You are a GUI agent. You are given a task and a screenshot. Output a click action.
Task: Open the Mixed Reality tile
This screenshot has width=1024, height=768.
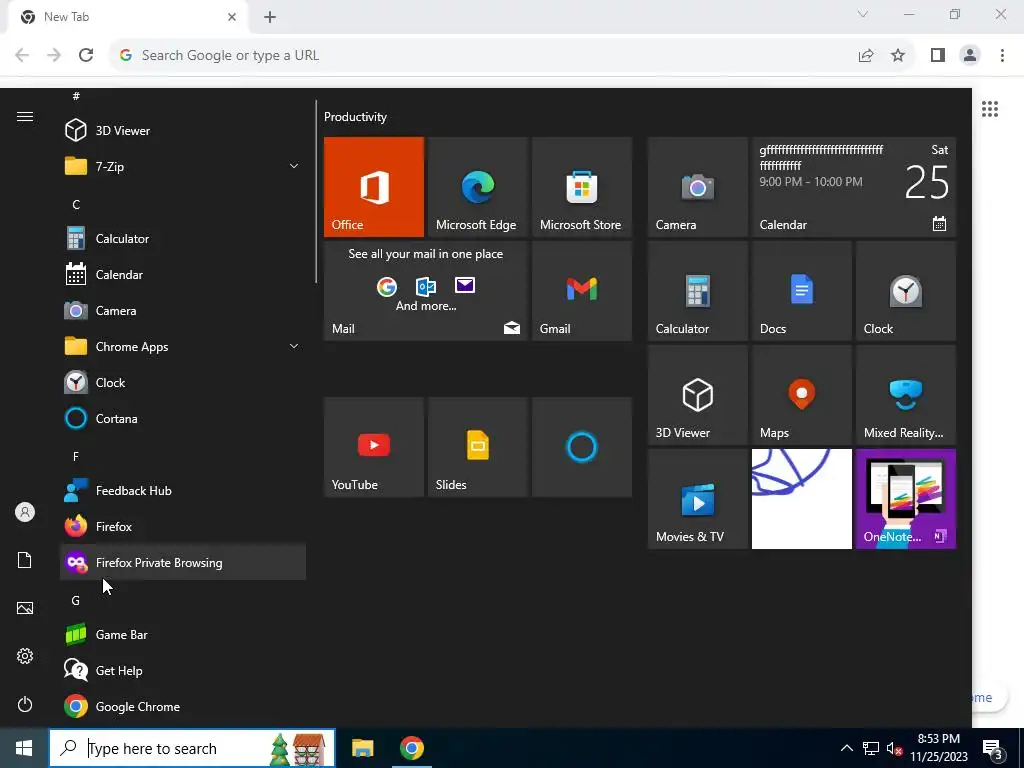click(906, 395)
